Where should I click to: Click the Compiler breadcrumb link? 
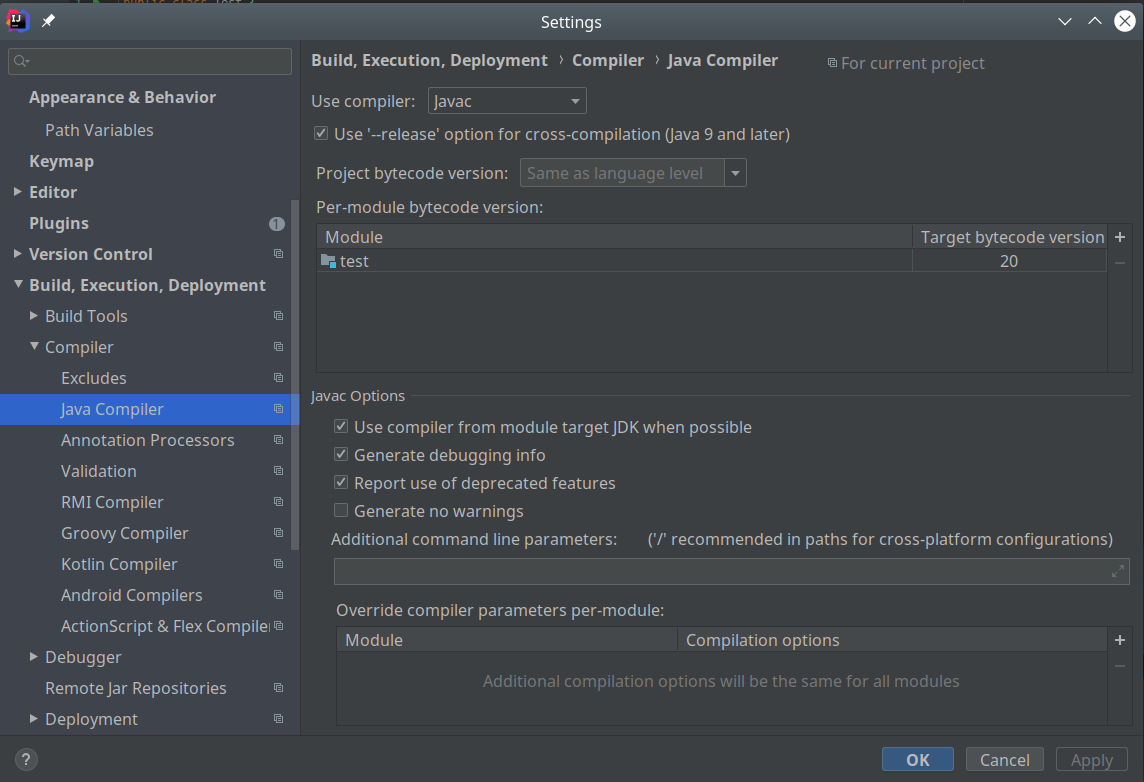tap(608, 61)
